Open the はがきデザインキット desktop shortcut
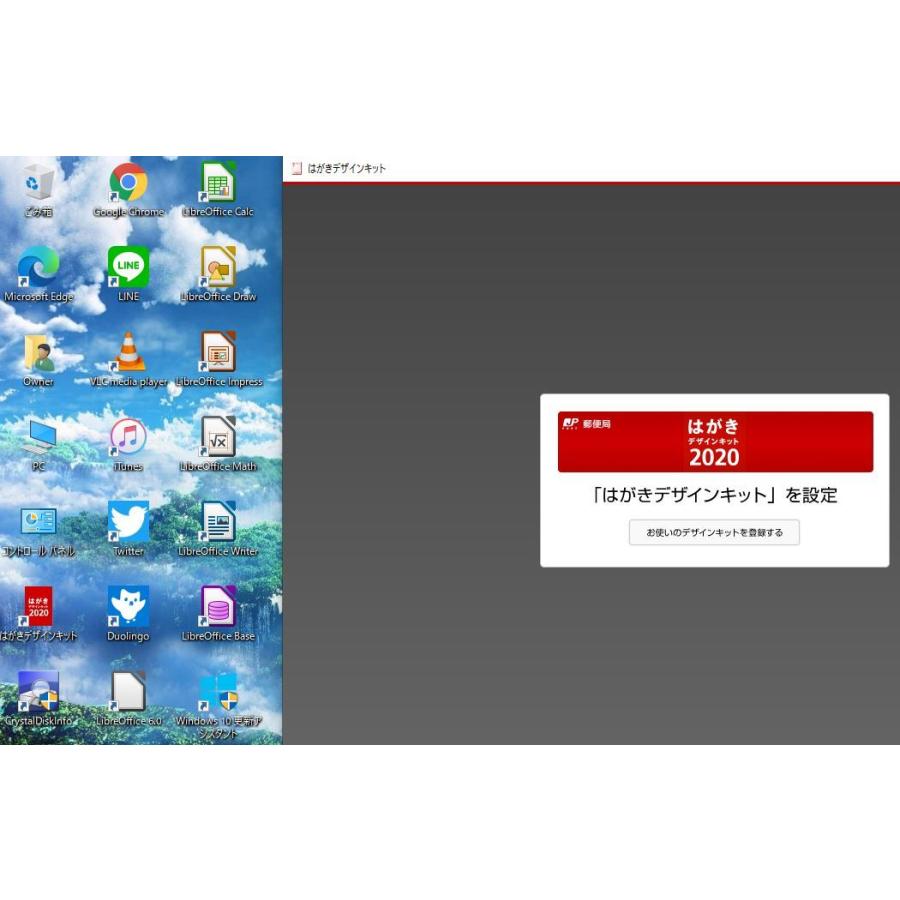This screenshot has height=900, width=900. (37, 608)
